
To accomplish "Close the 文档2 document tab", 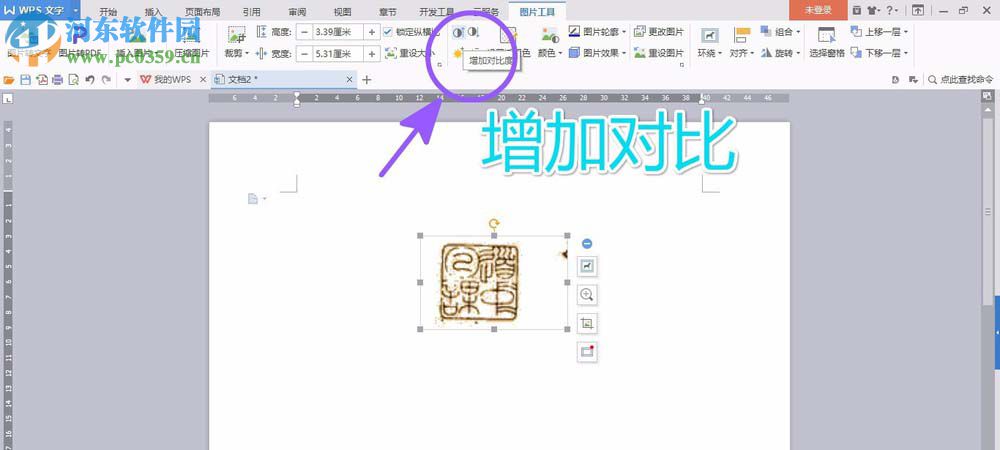I will 349,80.
